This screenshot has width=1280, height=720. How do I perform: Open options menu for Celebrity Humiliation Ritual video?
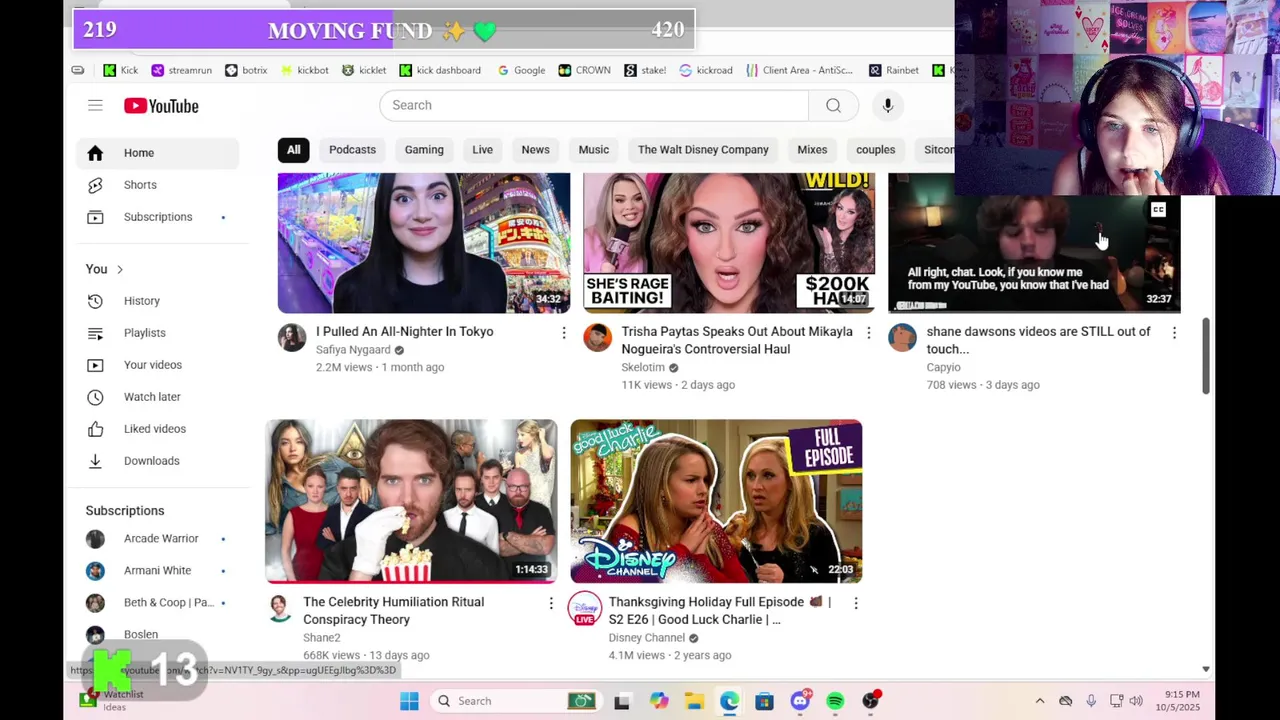(551, 603)
